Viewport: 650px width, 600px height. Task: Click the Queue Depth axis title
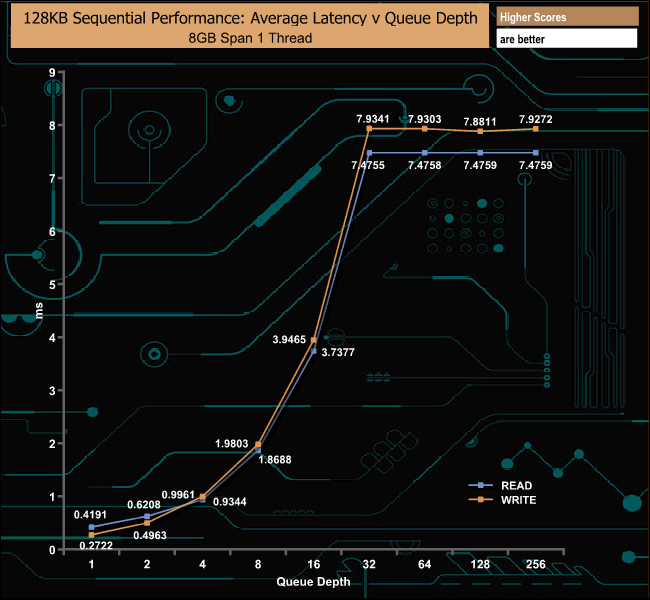[313, 582]
